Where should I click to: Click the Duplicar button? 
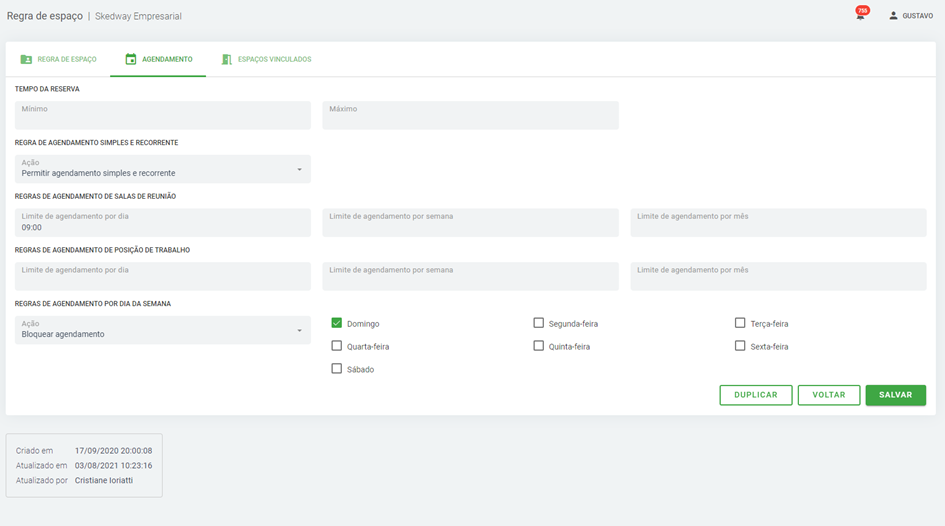[755, 395]
